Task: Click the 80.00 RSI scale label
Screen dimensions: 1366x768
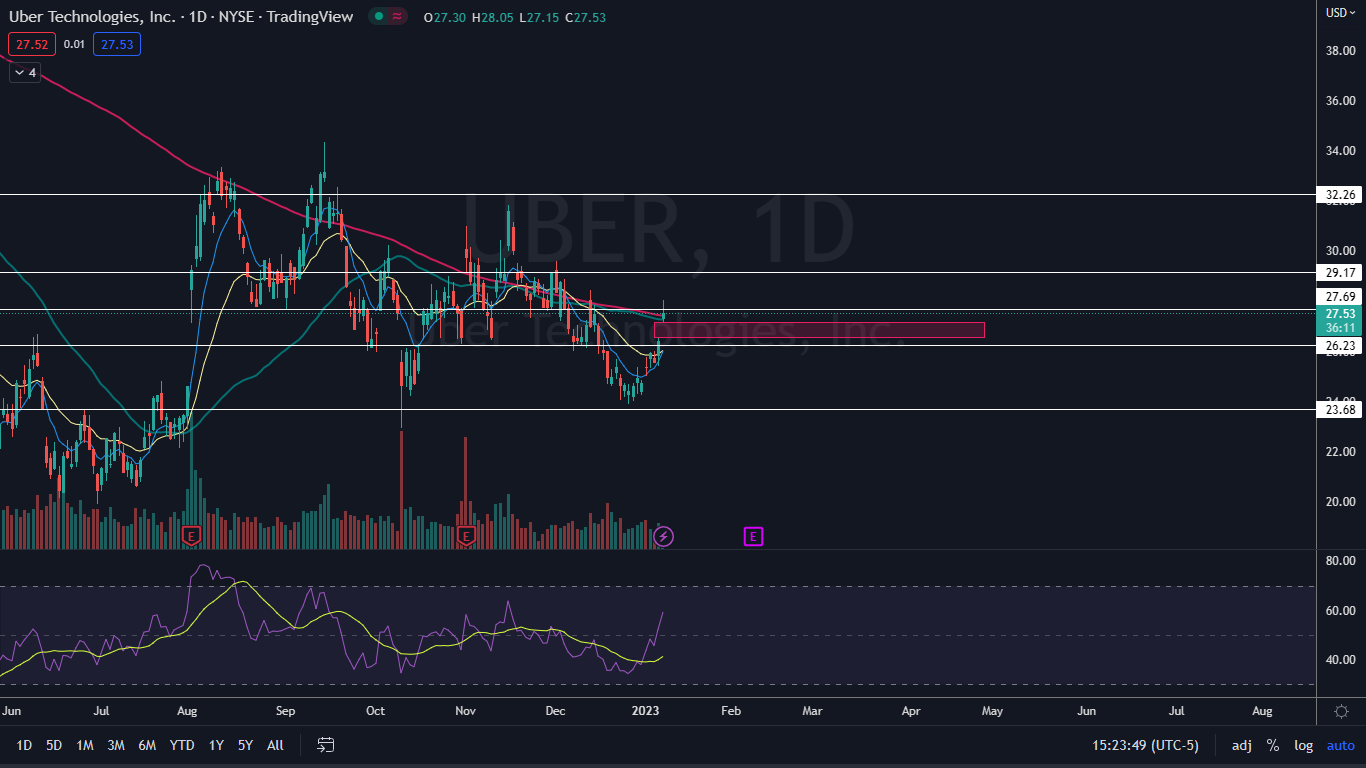Action: pos(1339,560)
